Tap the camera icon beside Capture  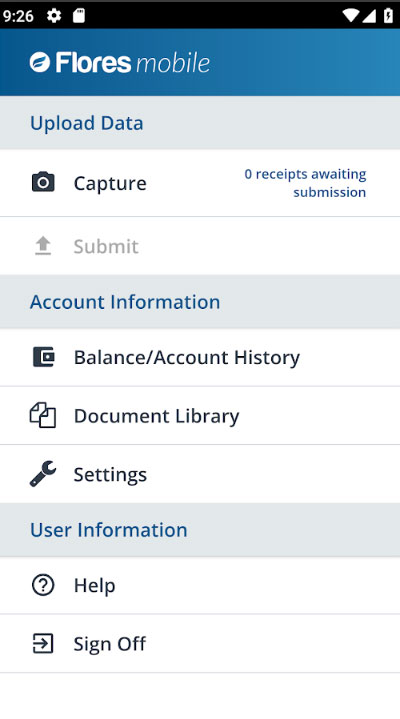point(43,183)
